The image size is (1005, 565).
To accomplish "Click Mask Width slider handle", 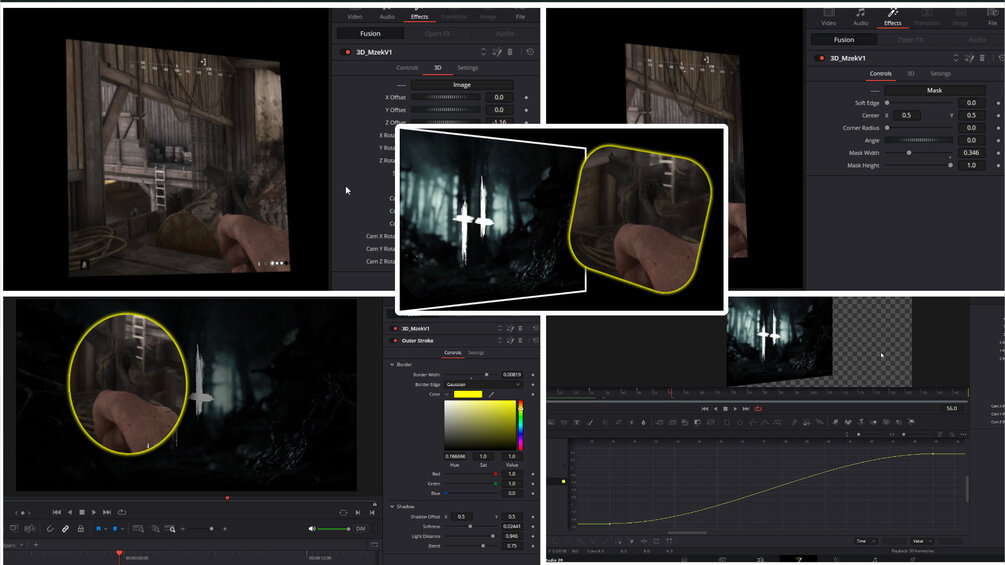I will [x=909, y=152].
